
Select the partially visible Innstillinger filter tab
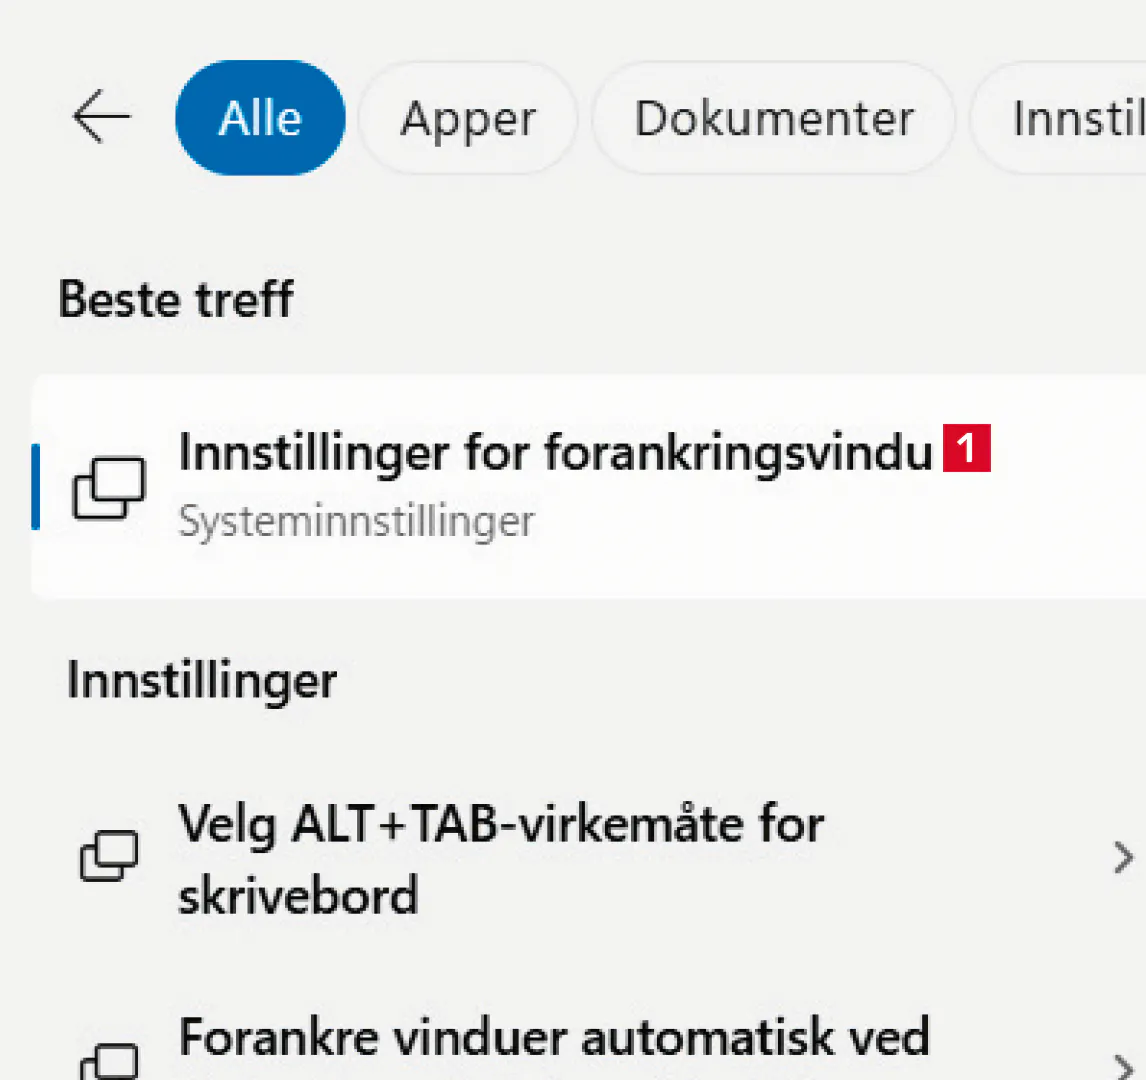[x=1075, y=119]
